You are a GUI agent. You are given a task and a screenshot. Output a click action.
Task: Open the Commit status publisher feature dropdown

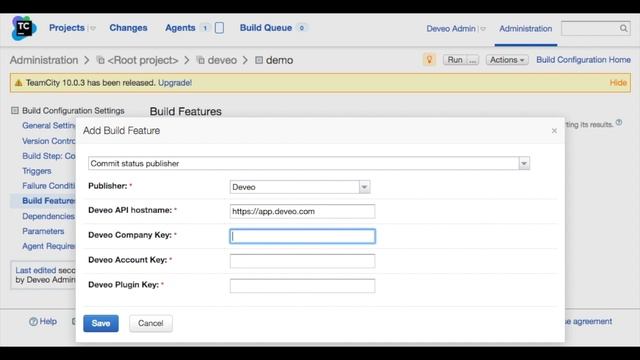coord(309,163)
